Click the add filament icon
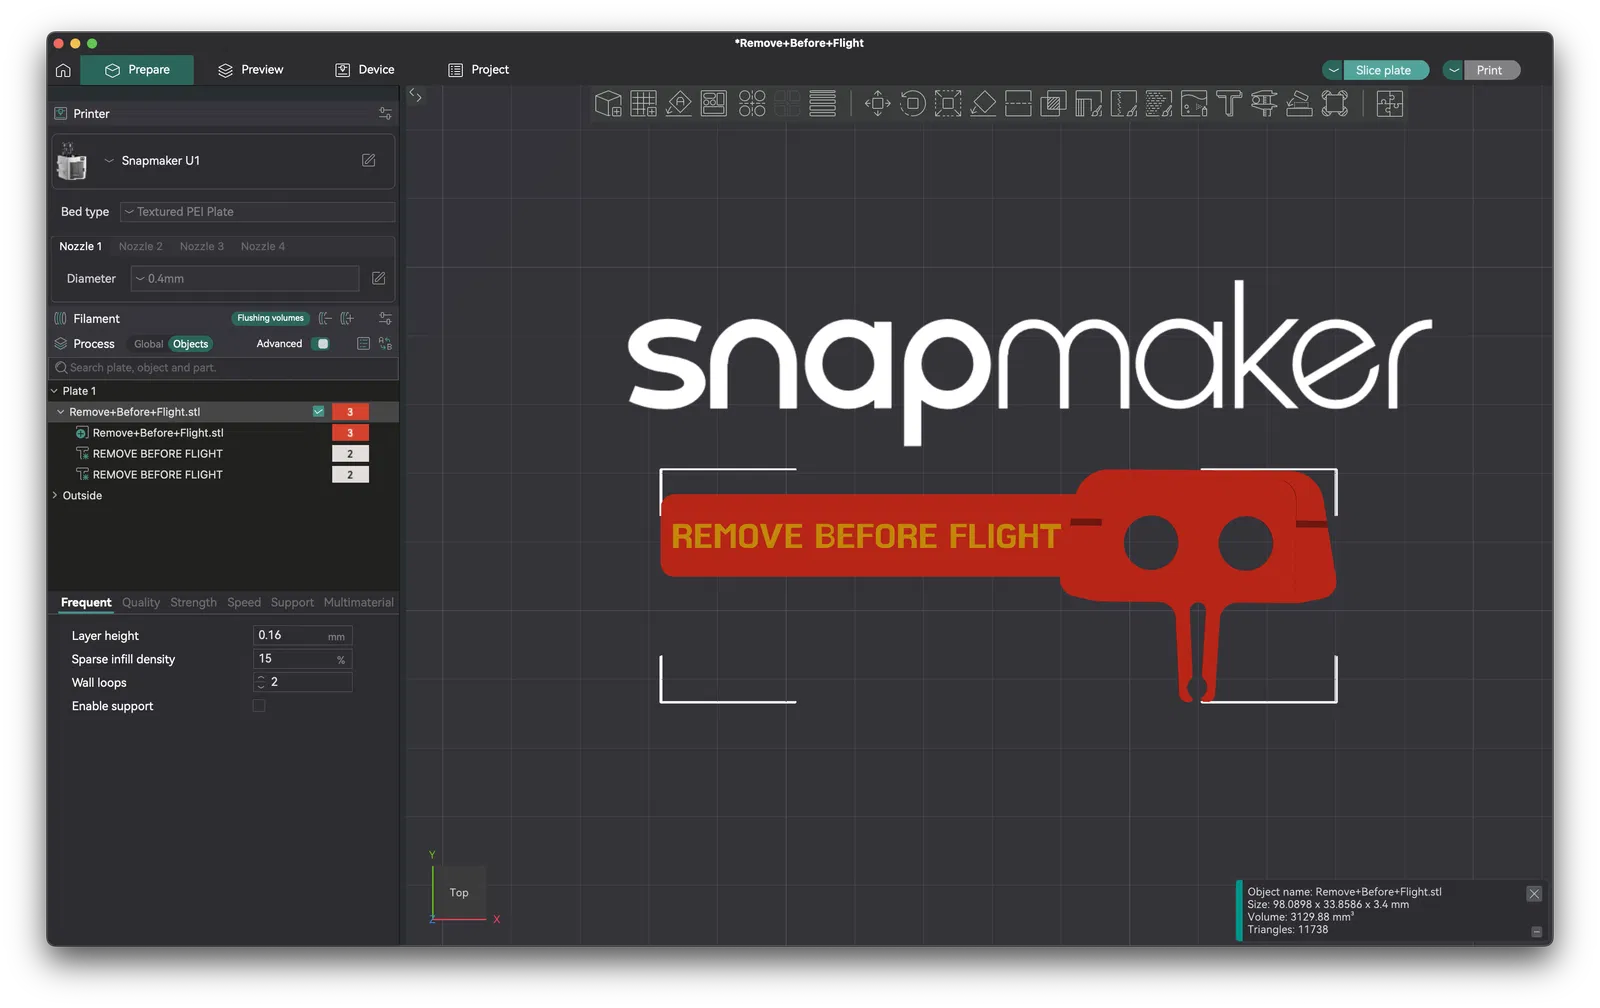Screen dimensions: 1600x1008 point(347,318)
